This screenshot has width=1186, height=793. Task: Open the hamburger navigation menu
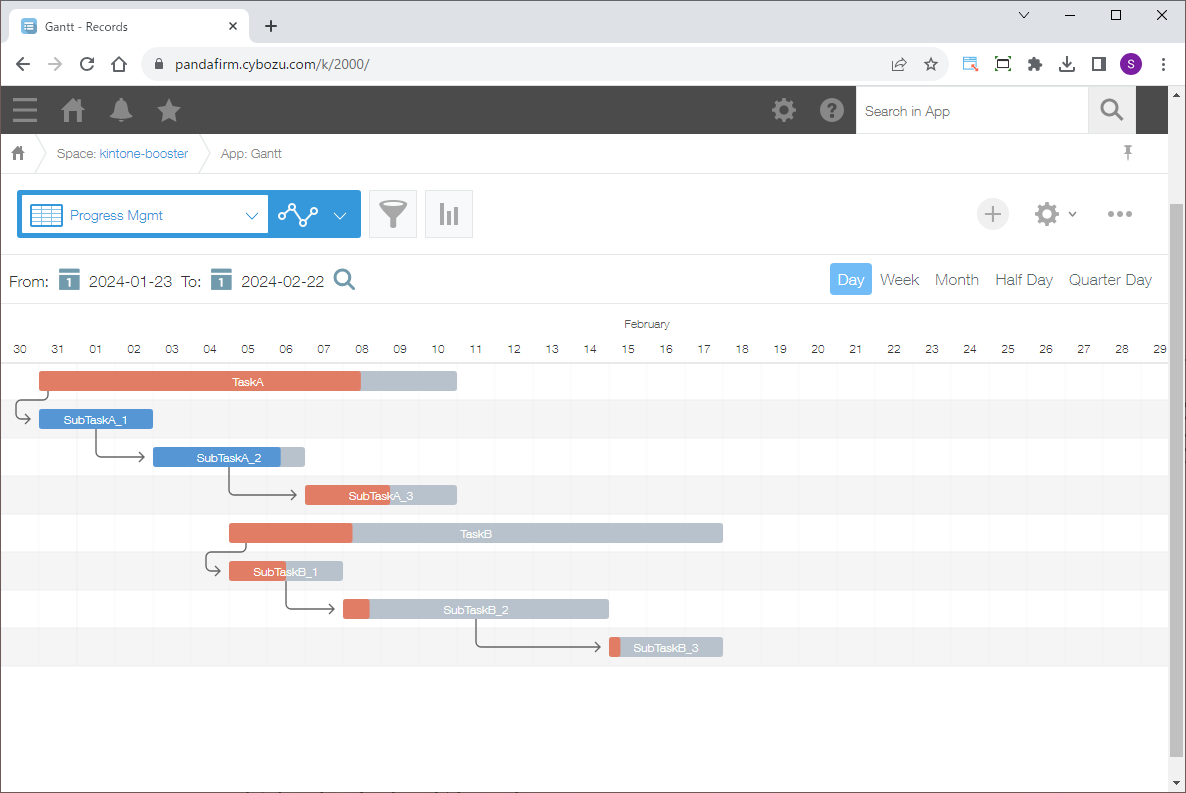click(25, 110)
